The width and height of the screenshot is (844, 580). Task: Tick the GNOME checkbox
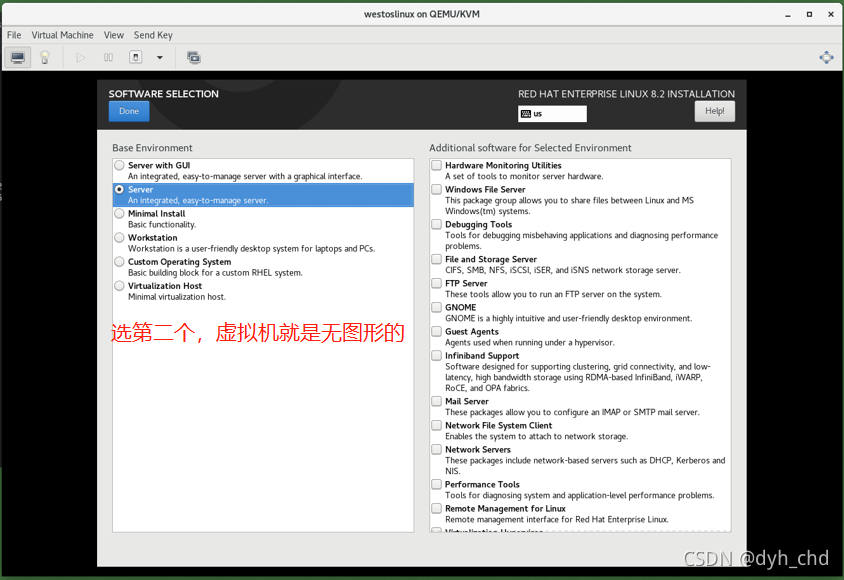[x=437, y=307]
